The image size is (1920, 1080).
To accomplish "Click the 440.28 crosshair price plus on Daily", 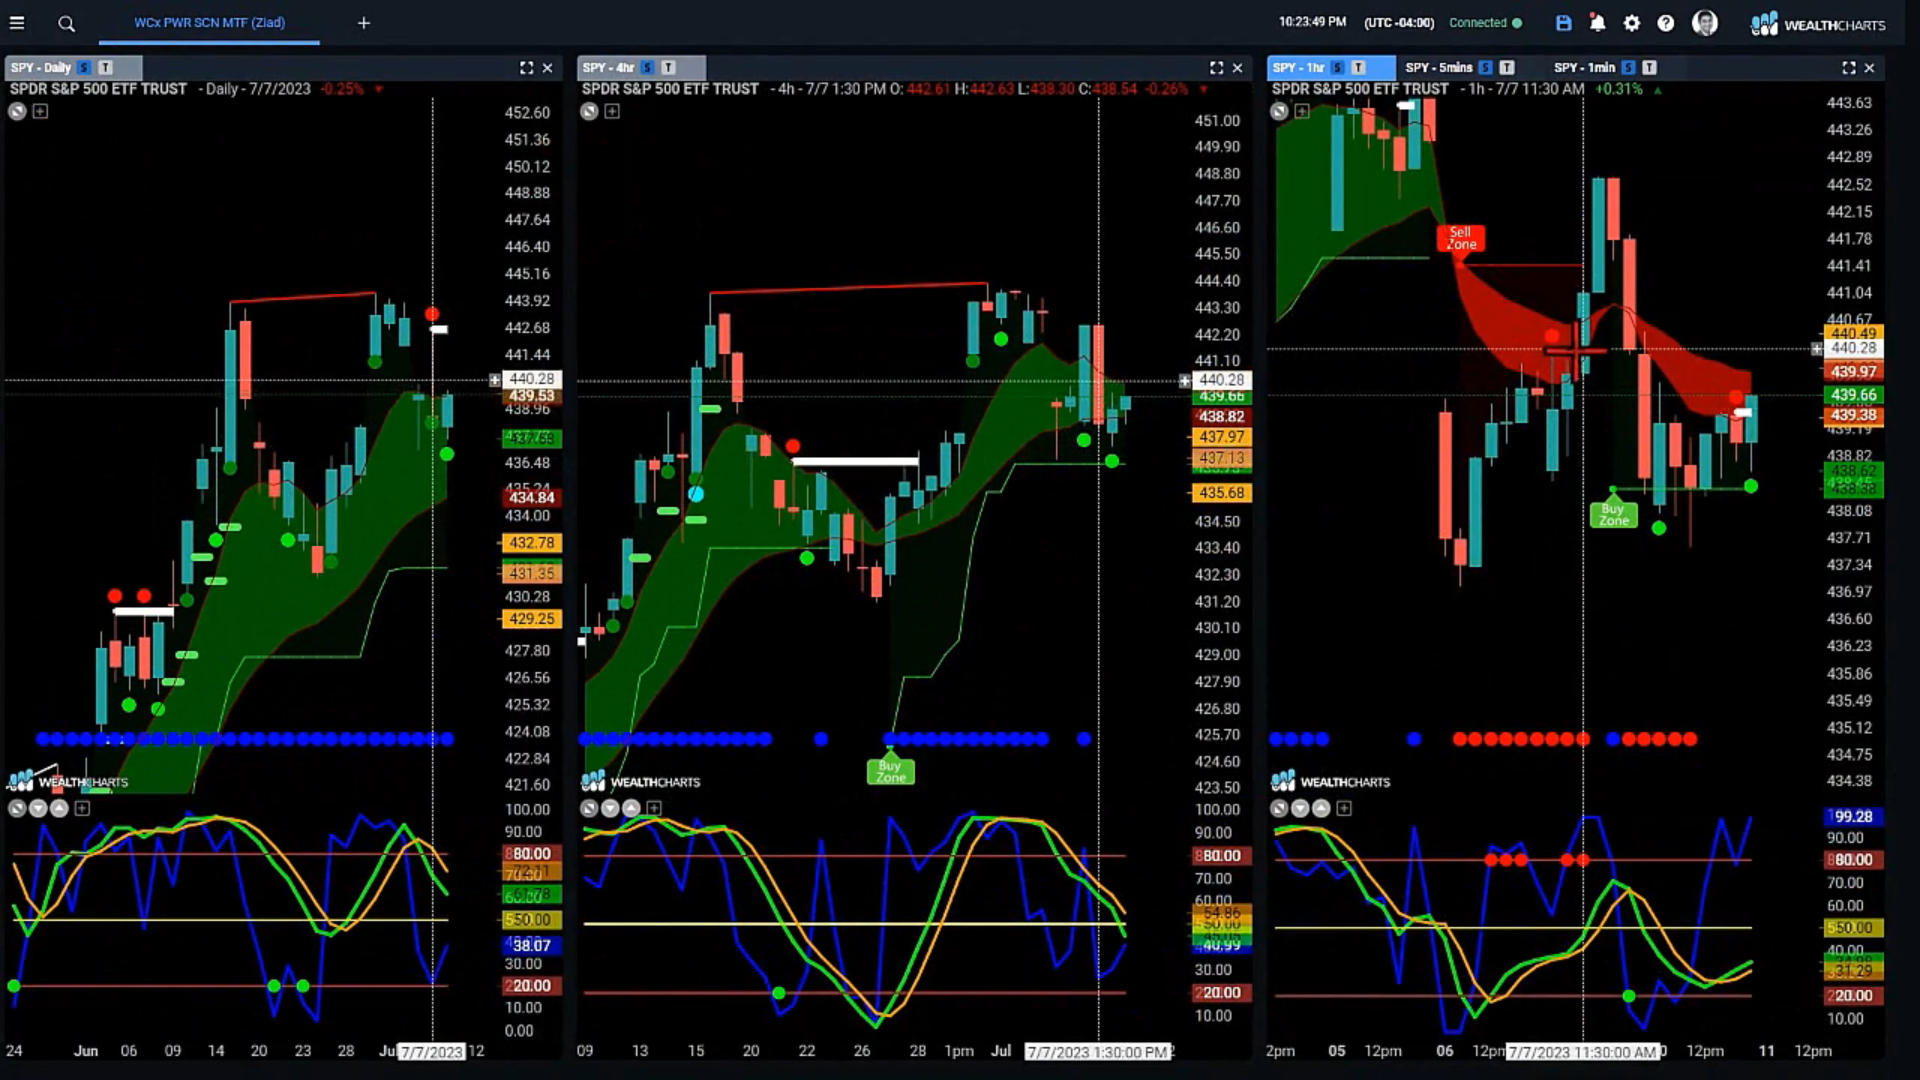I will click(x=494, y=380).
